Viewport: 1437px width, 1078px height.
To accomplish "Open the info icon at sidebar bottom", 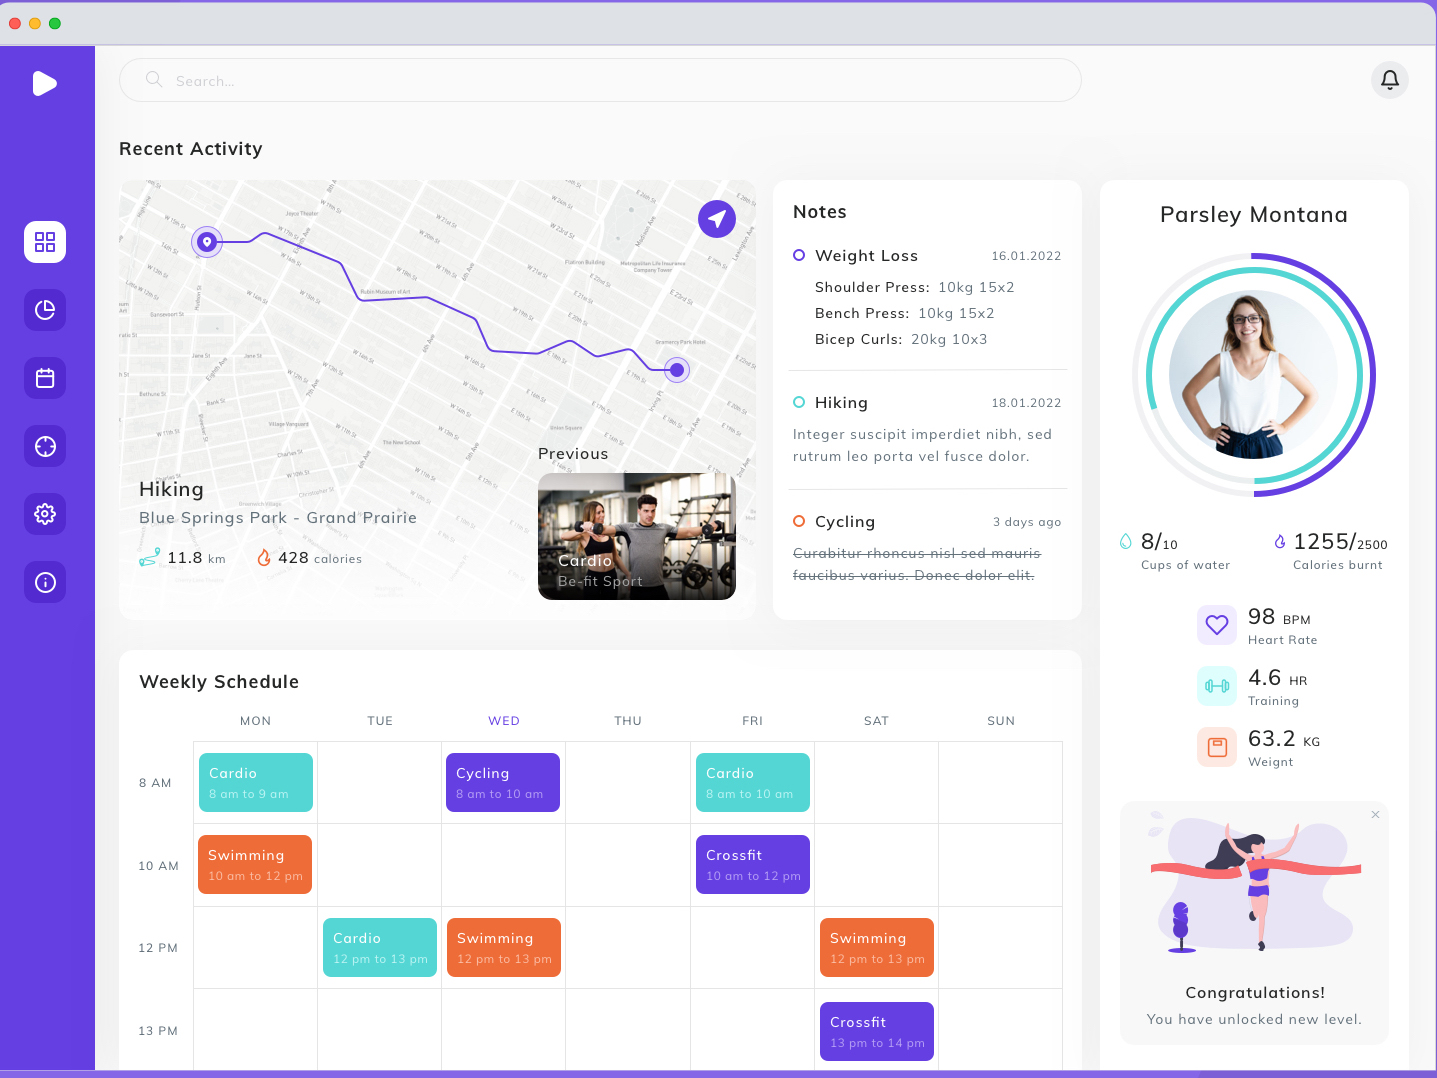I will tap(45, 582).
